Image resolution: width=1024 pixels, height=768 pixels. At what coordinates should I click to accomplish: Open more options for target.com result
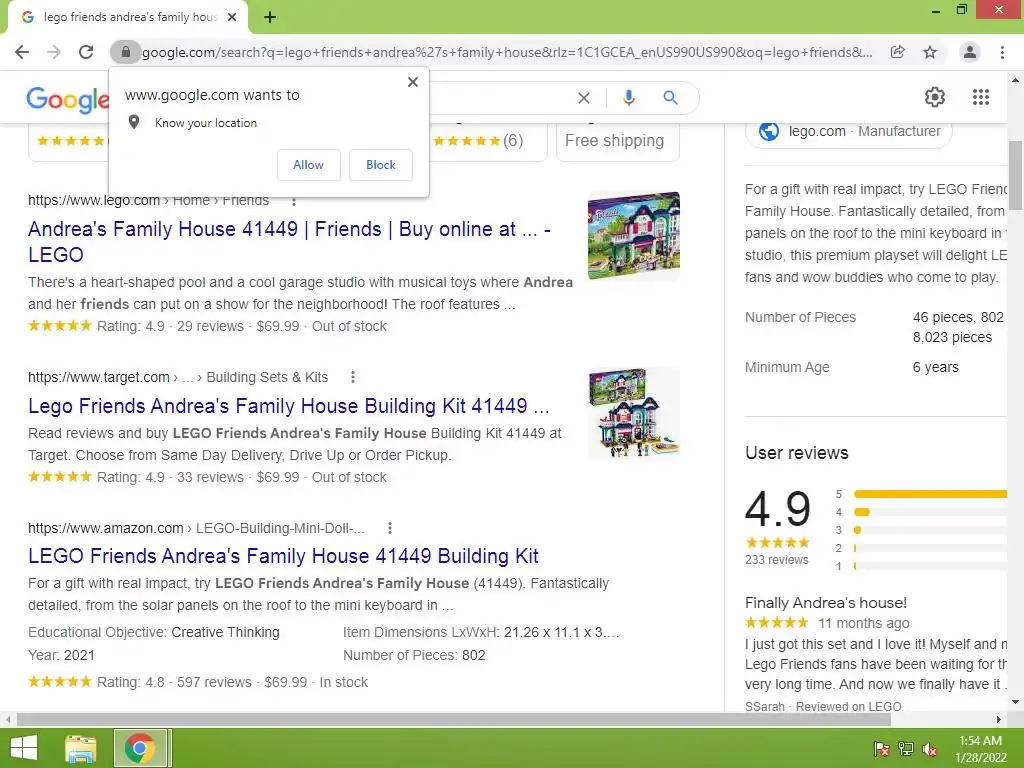point(353,377)
